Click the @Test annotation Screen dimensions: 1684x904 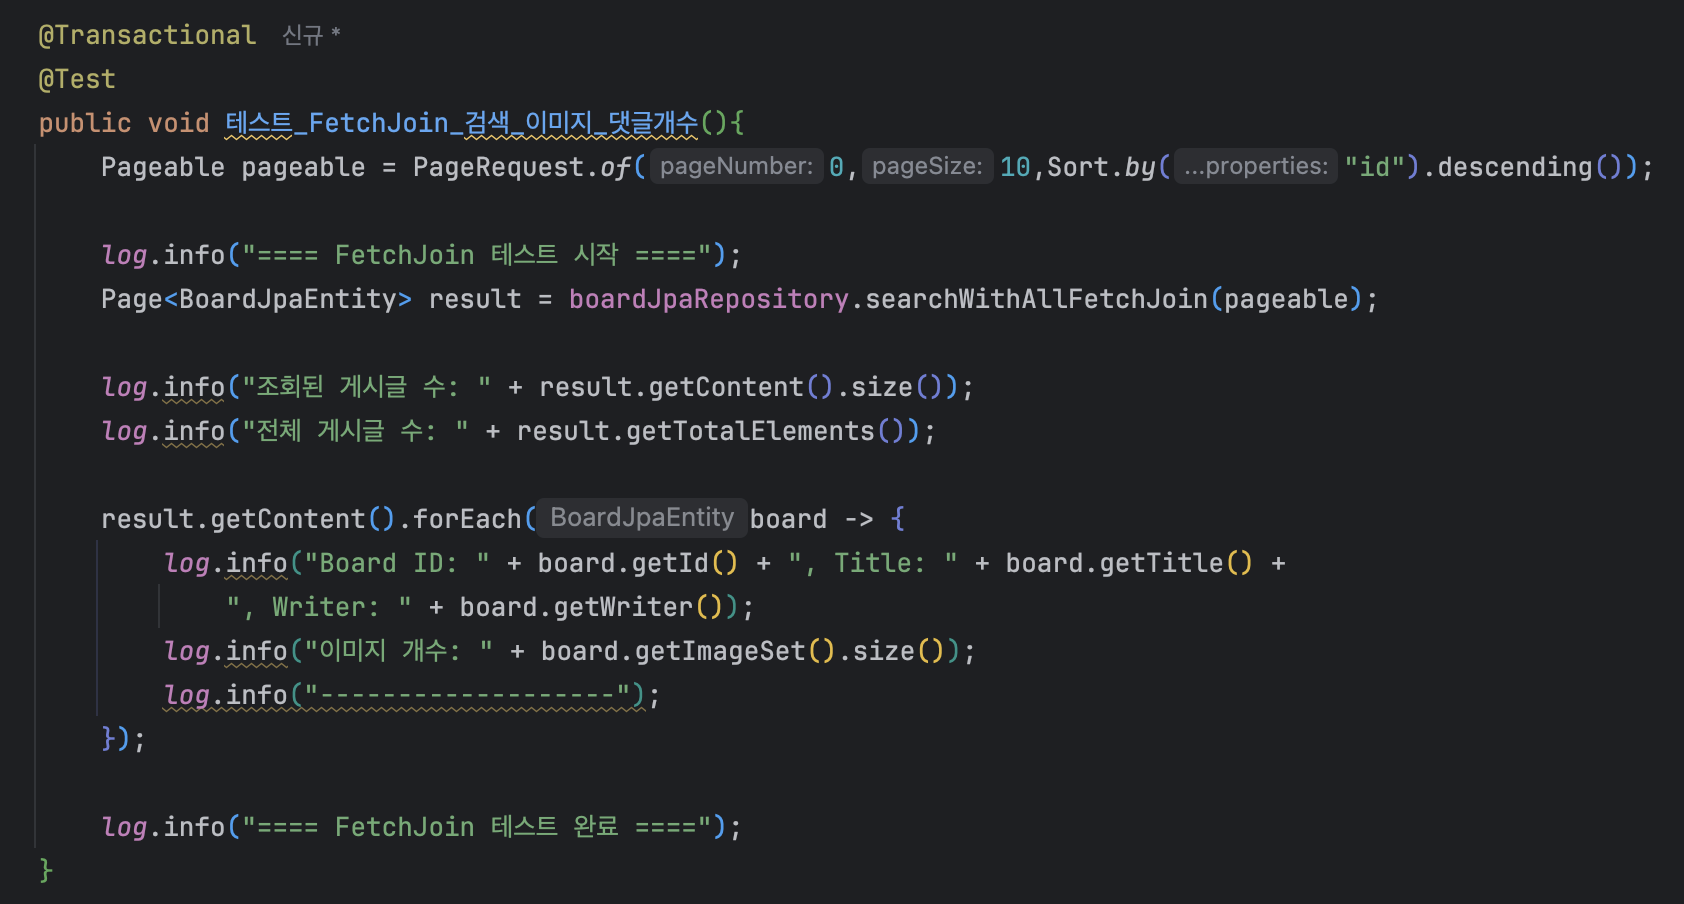point(77,79)
